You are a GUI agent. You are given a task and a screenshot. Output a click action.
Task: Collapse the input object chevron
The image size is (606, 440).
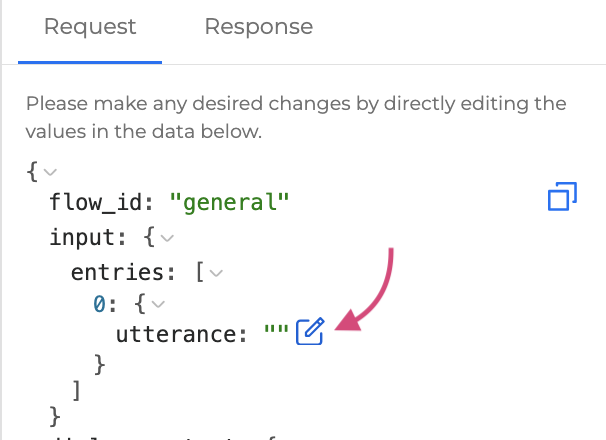[167, 239]
